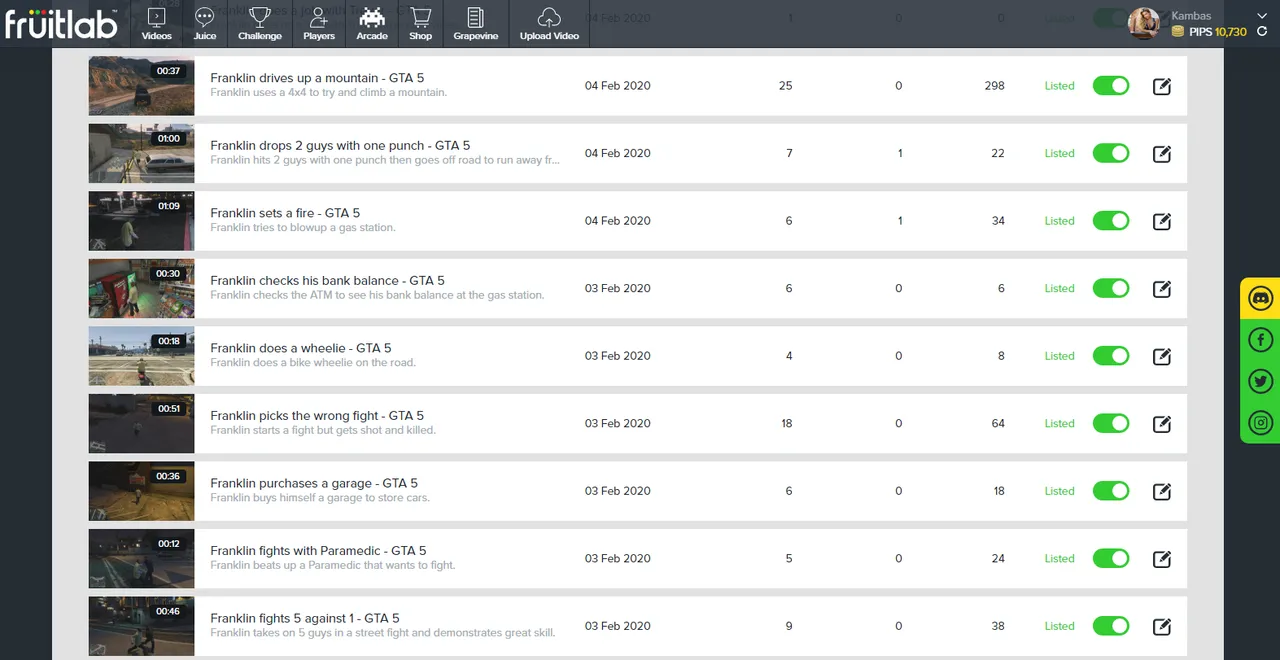Click the 64 count in the wrong fight row
Image resolution: width=1280 pixels, height=660 pixels.
[998, 423]
